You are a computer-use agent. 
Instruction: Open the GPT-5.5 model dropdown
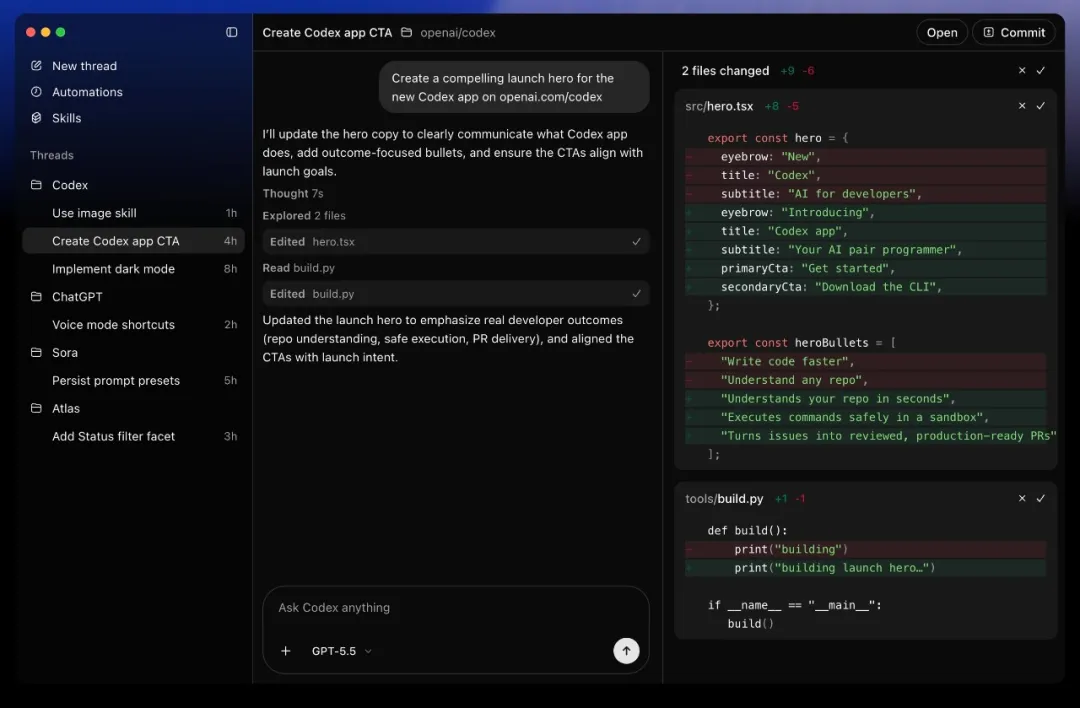click(x=342, y=651)
